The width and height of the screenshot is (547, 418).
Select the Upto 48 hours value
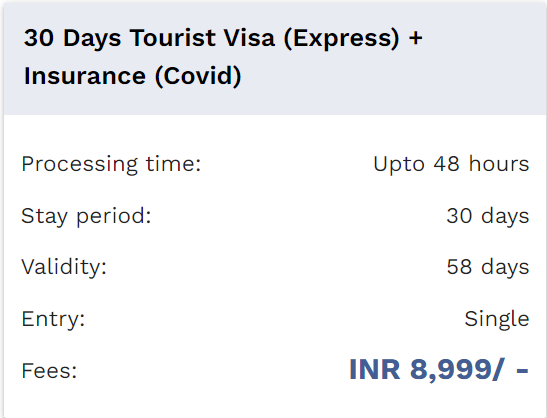[x=451, y=164]
